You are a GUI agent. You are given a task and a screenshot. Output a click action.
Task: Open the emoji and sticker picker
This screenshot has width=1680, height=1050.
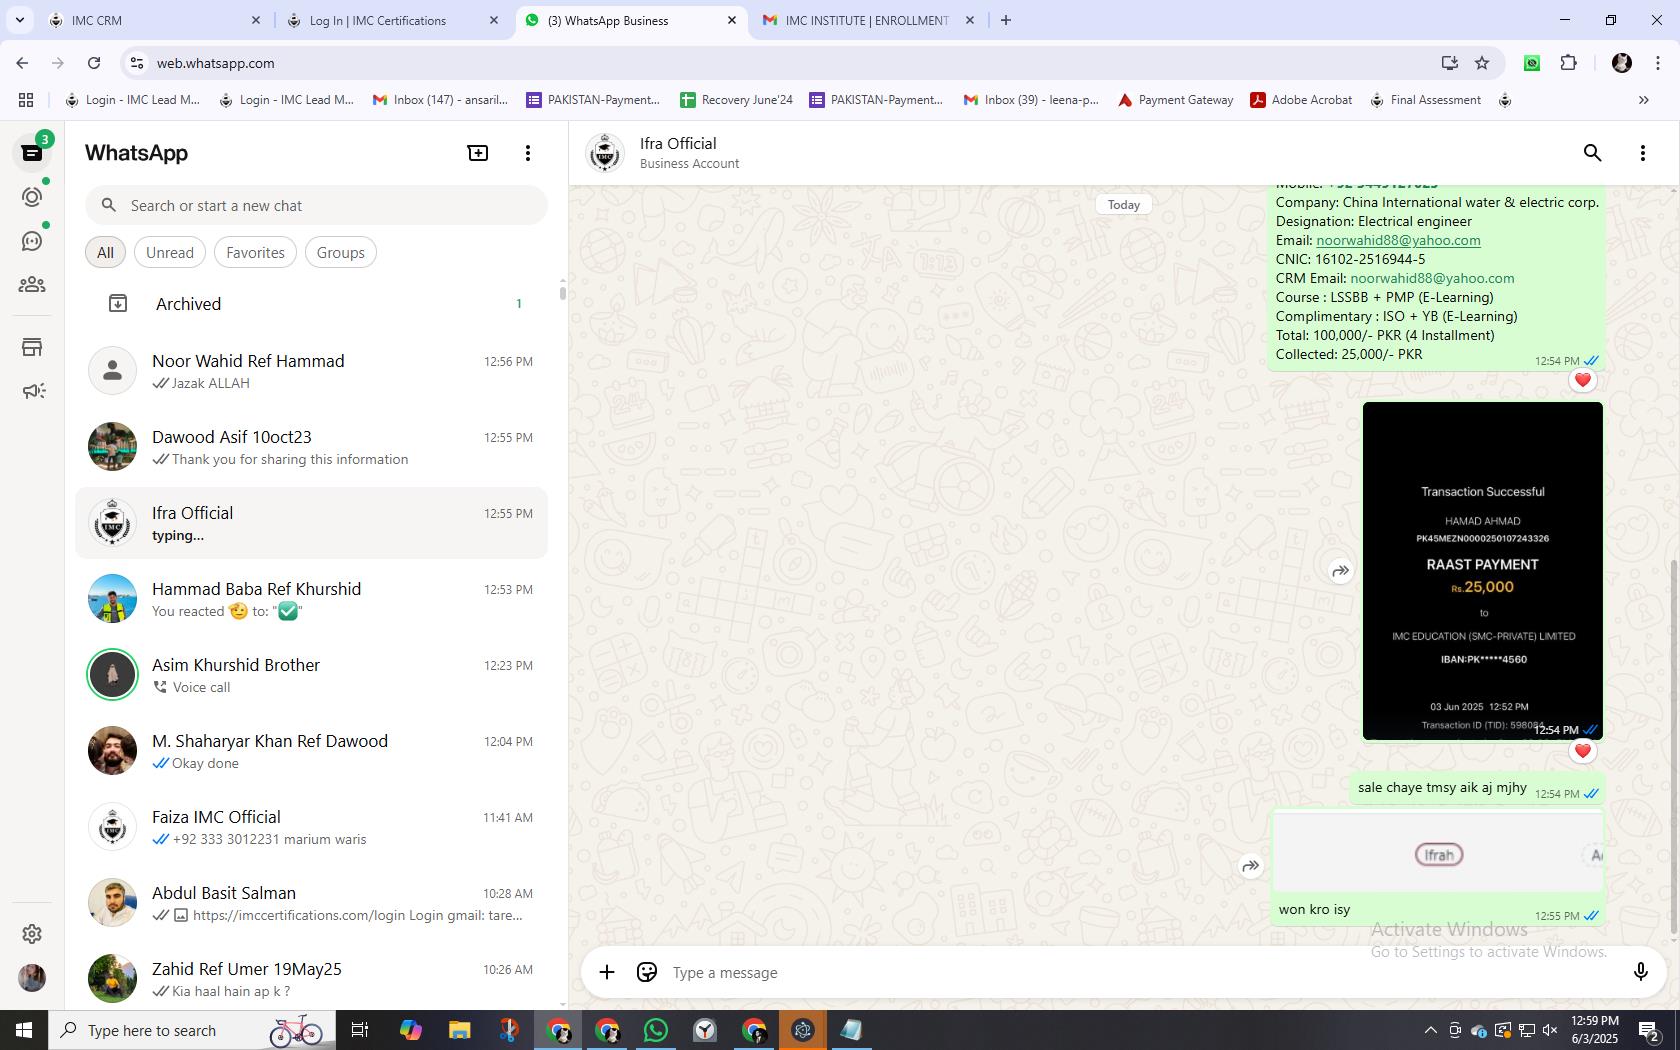pos(647,972)
